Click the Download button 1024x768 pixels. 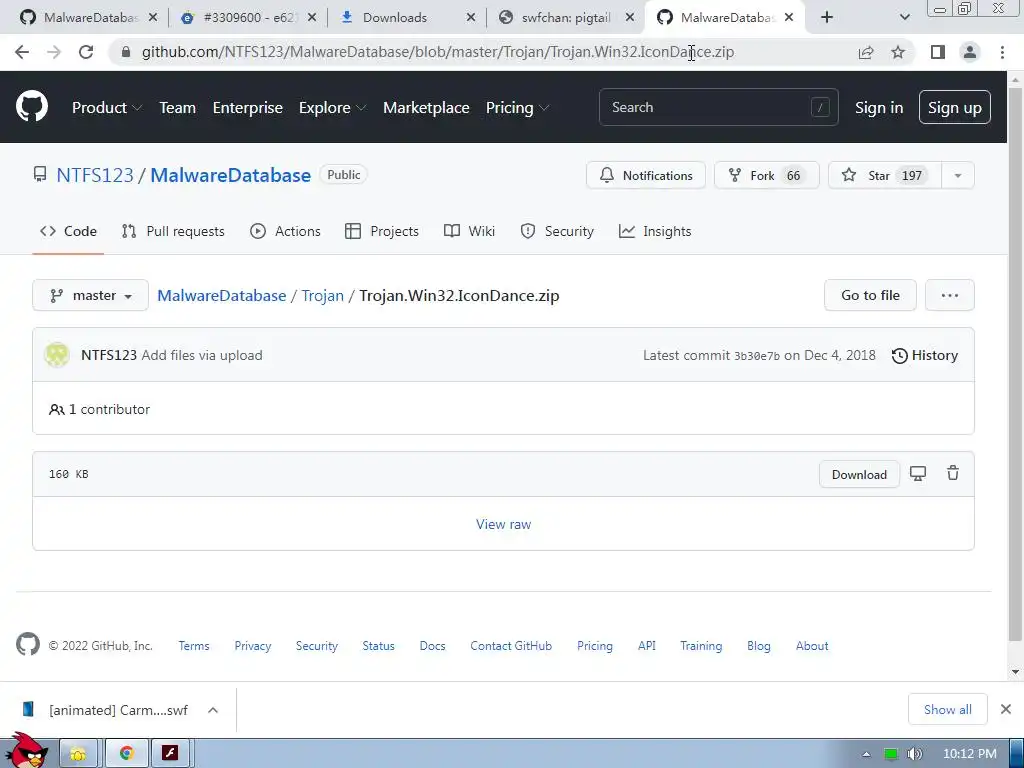point(859,474)
